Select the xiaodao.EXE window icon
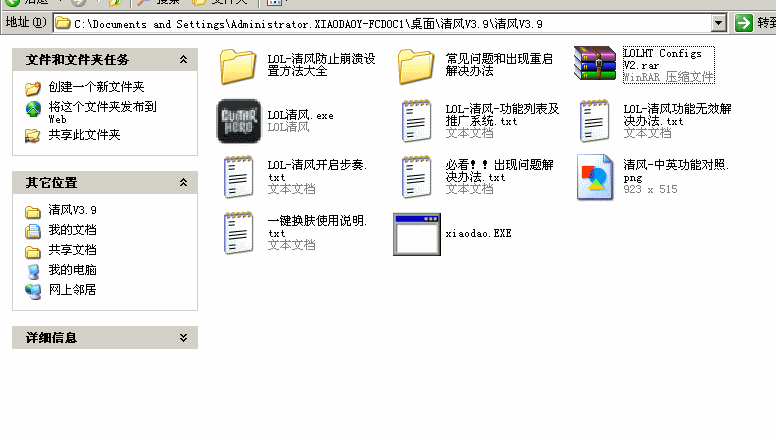 (417, 235)
